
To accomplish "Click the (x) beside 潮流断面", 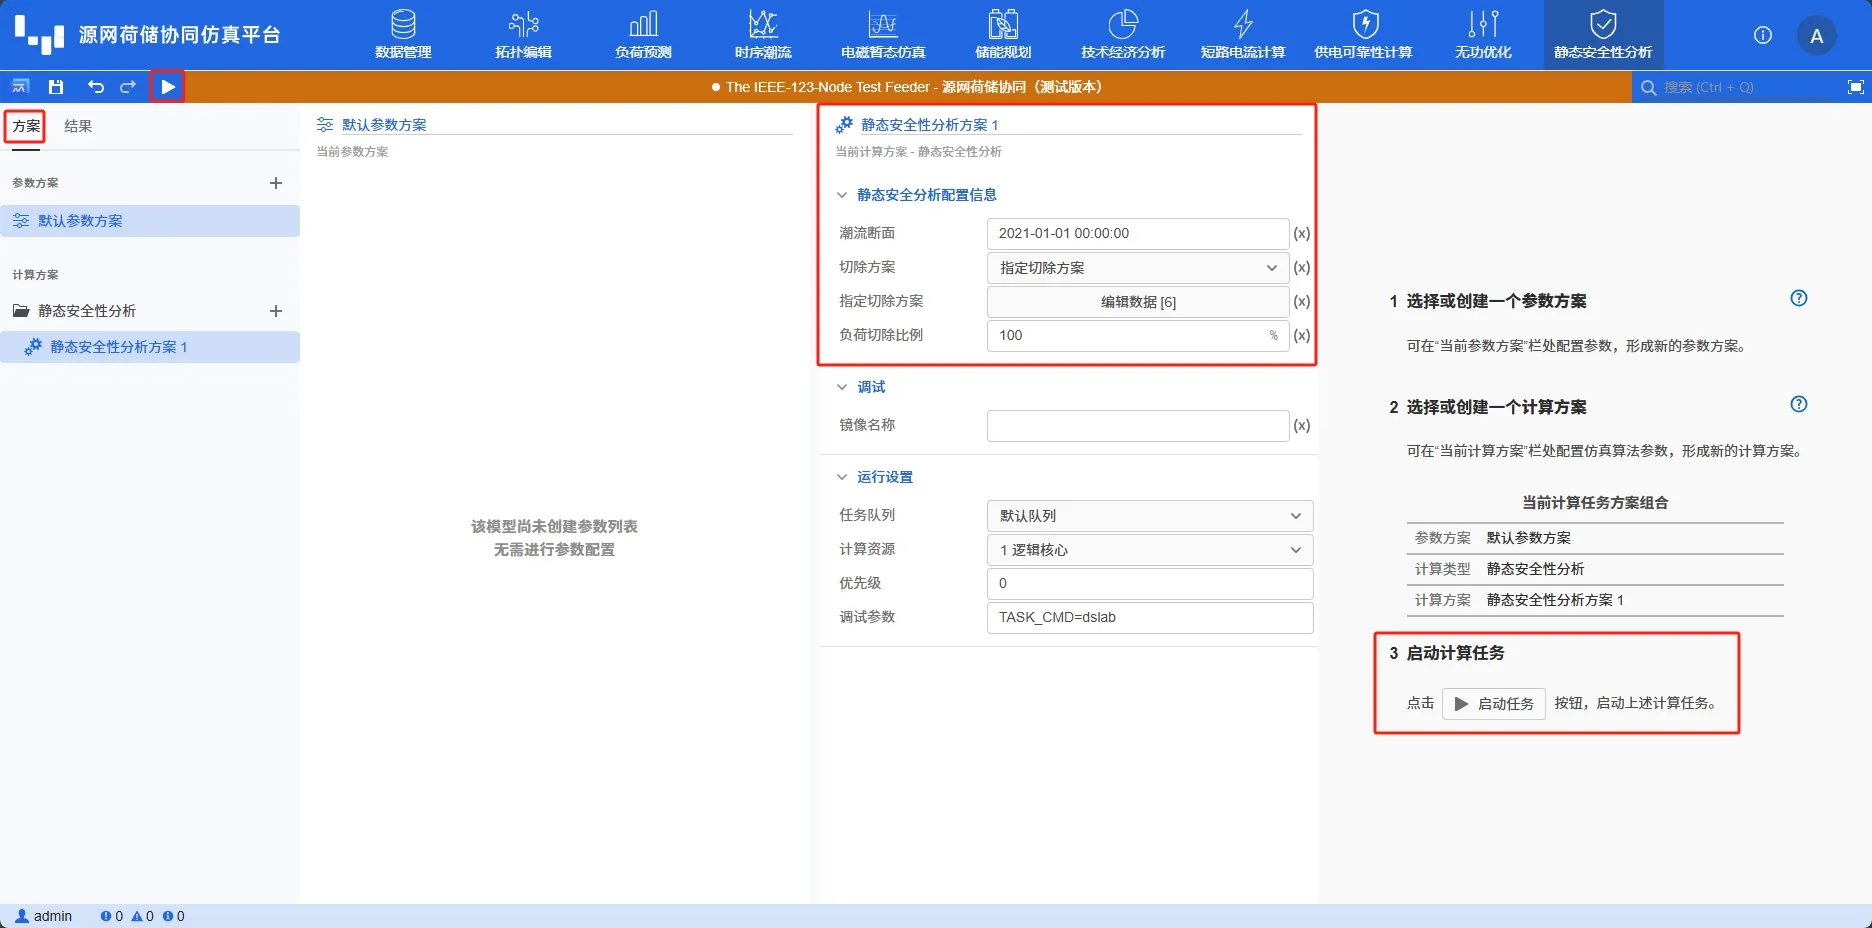I will click(x=1301, y=234).
